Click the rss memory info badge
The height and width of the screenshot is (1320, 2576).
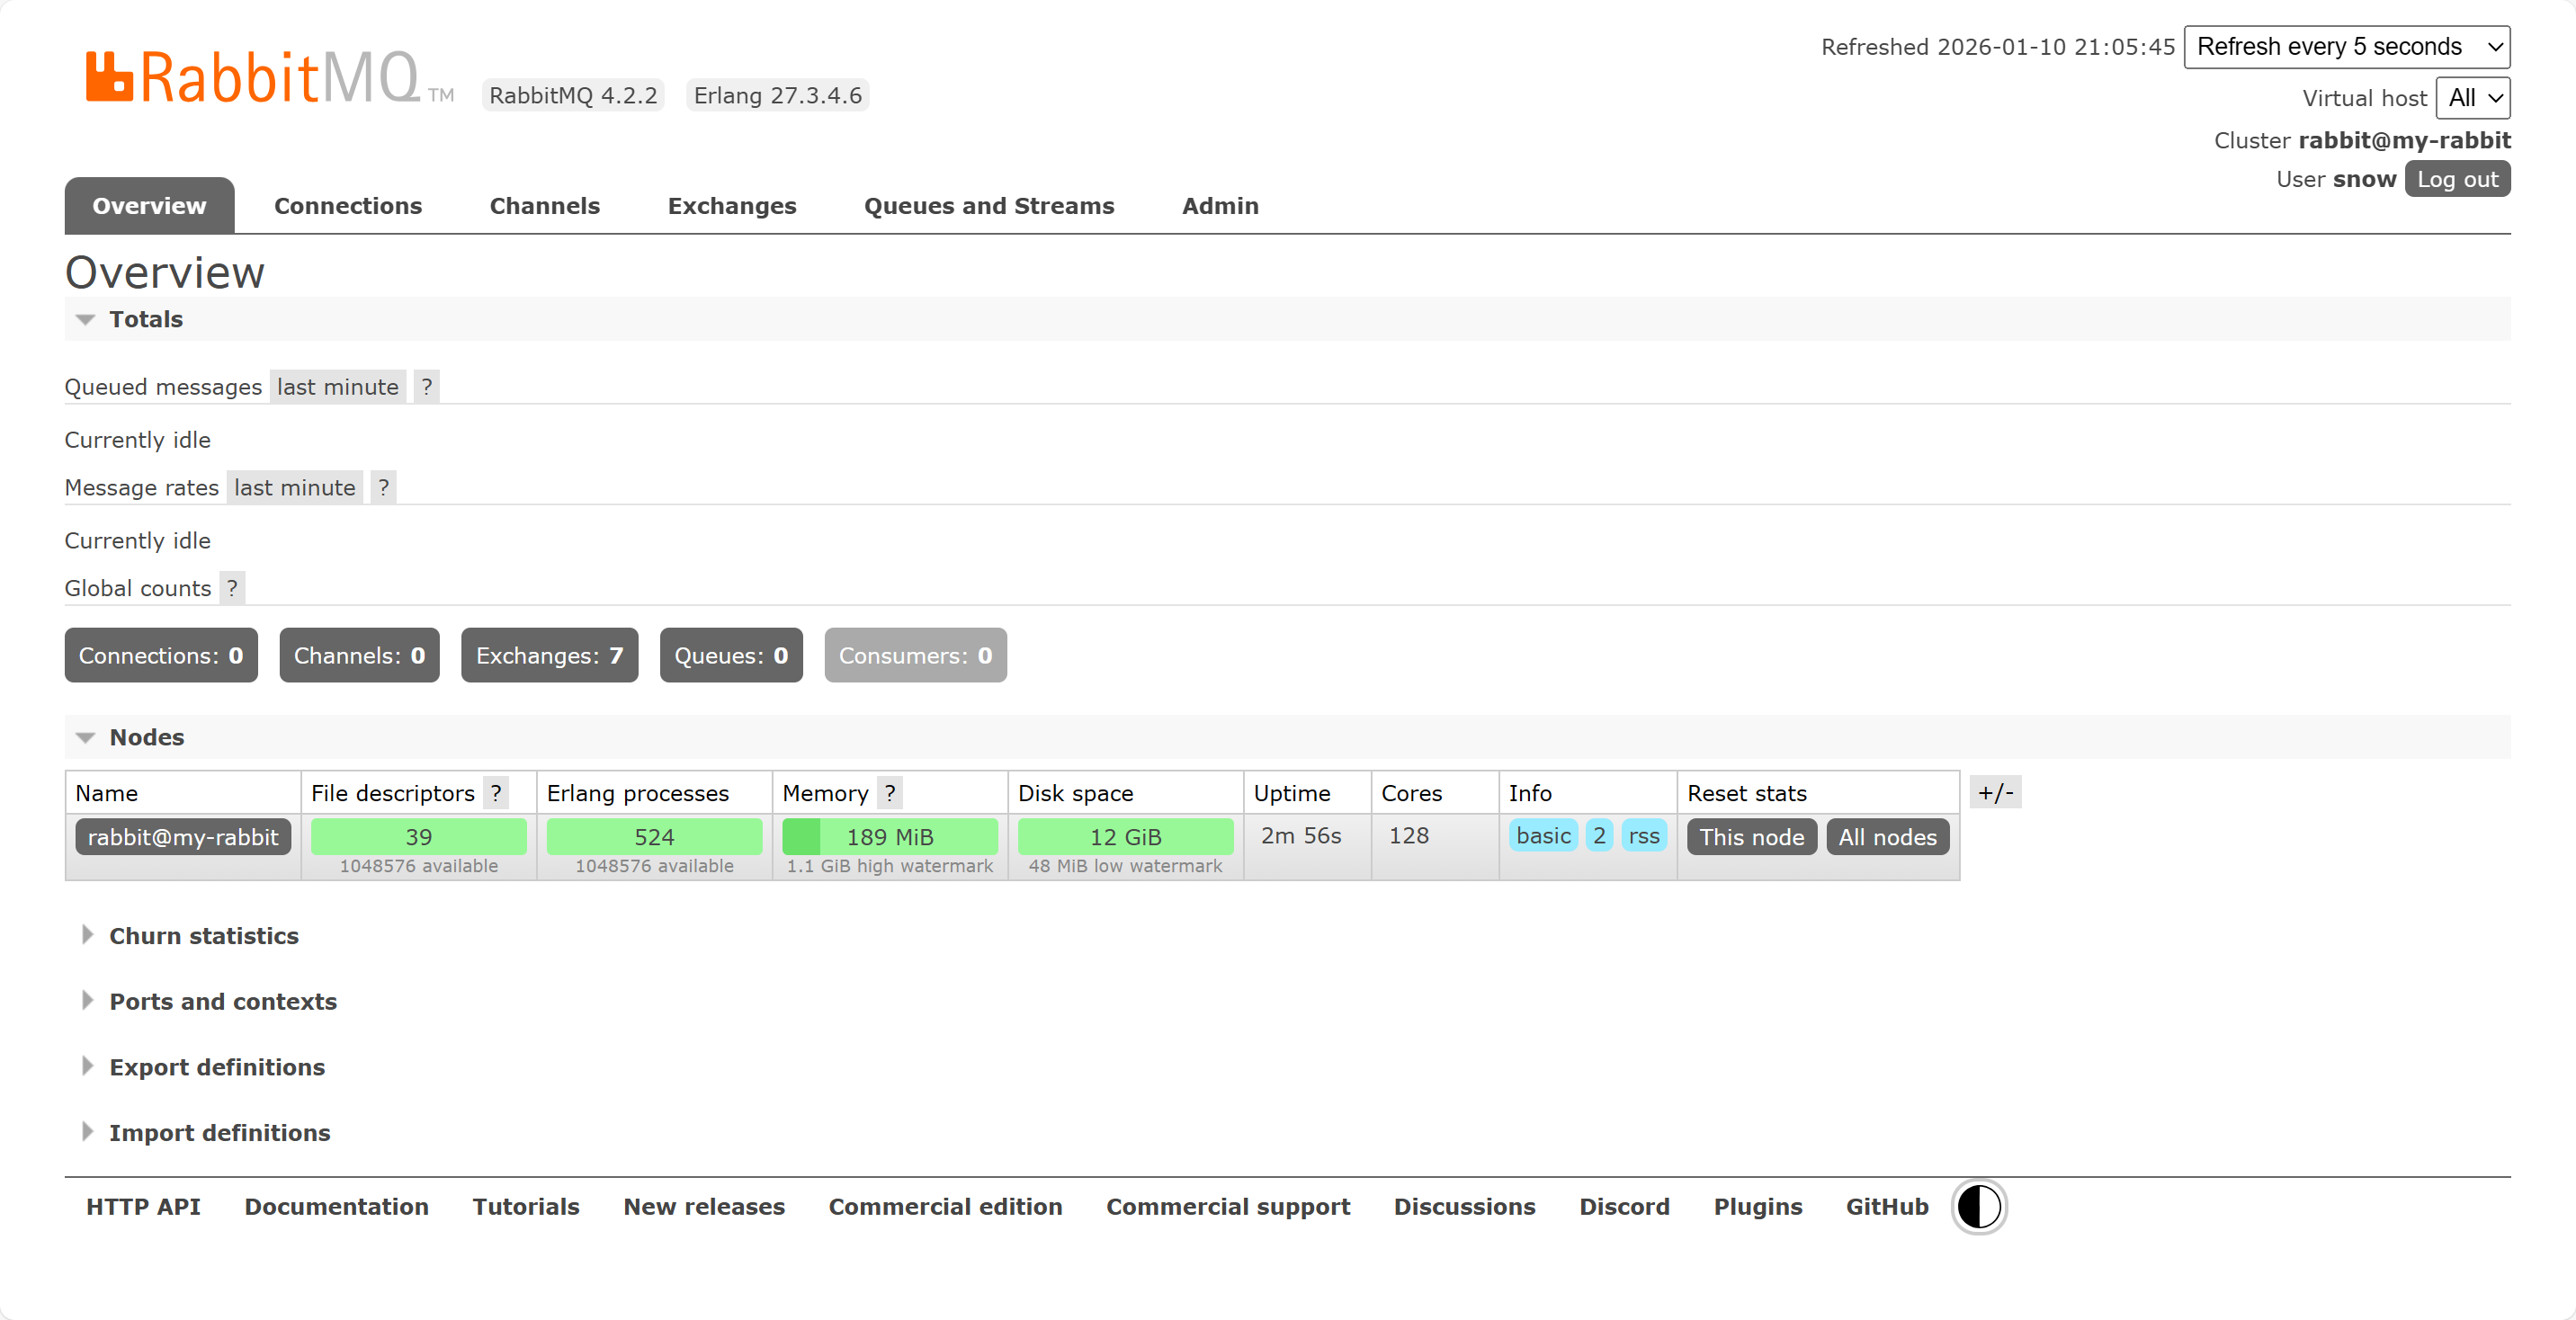point(1643,836)
